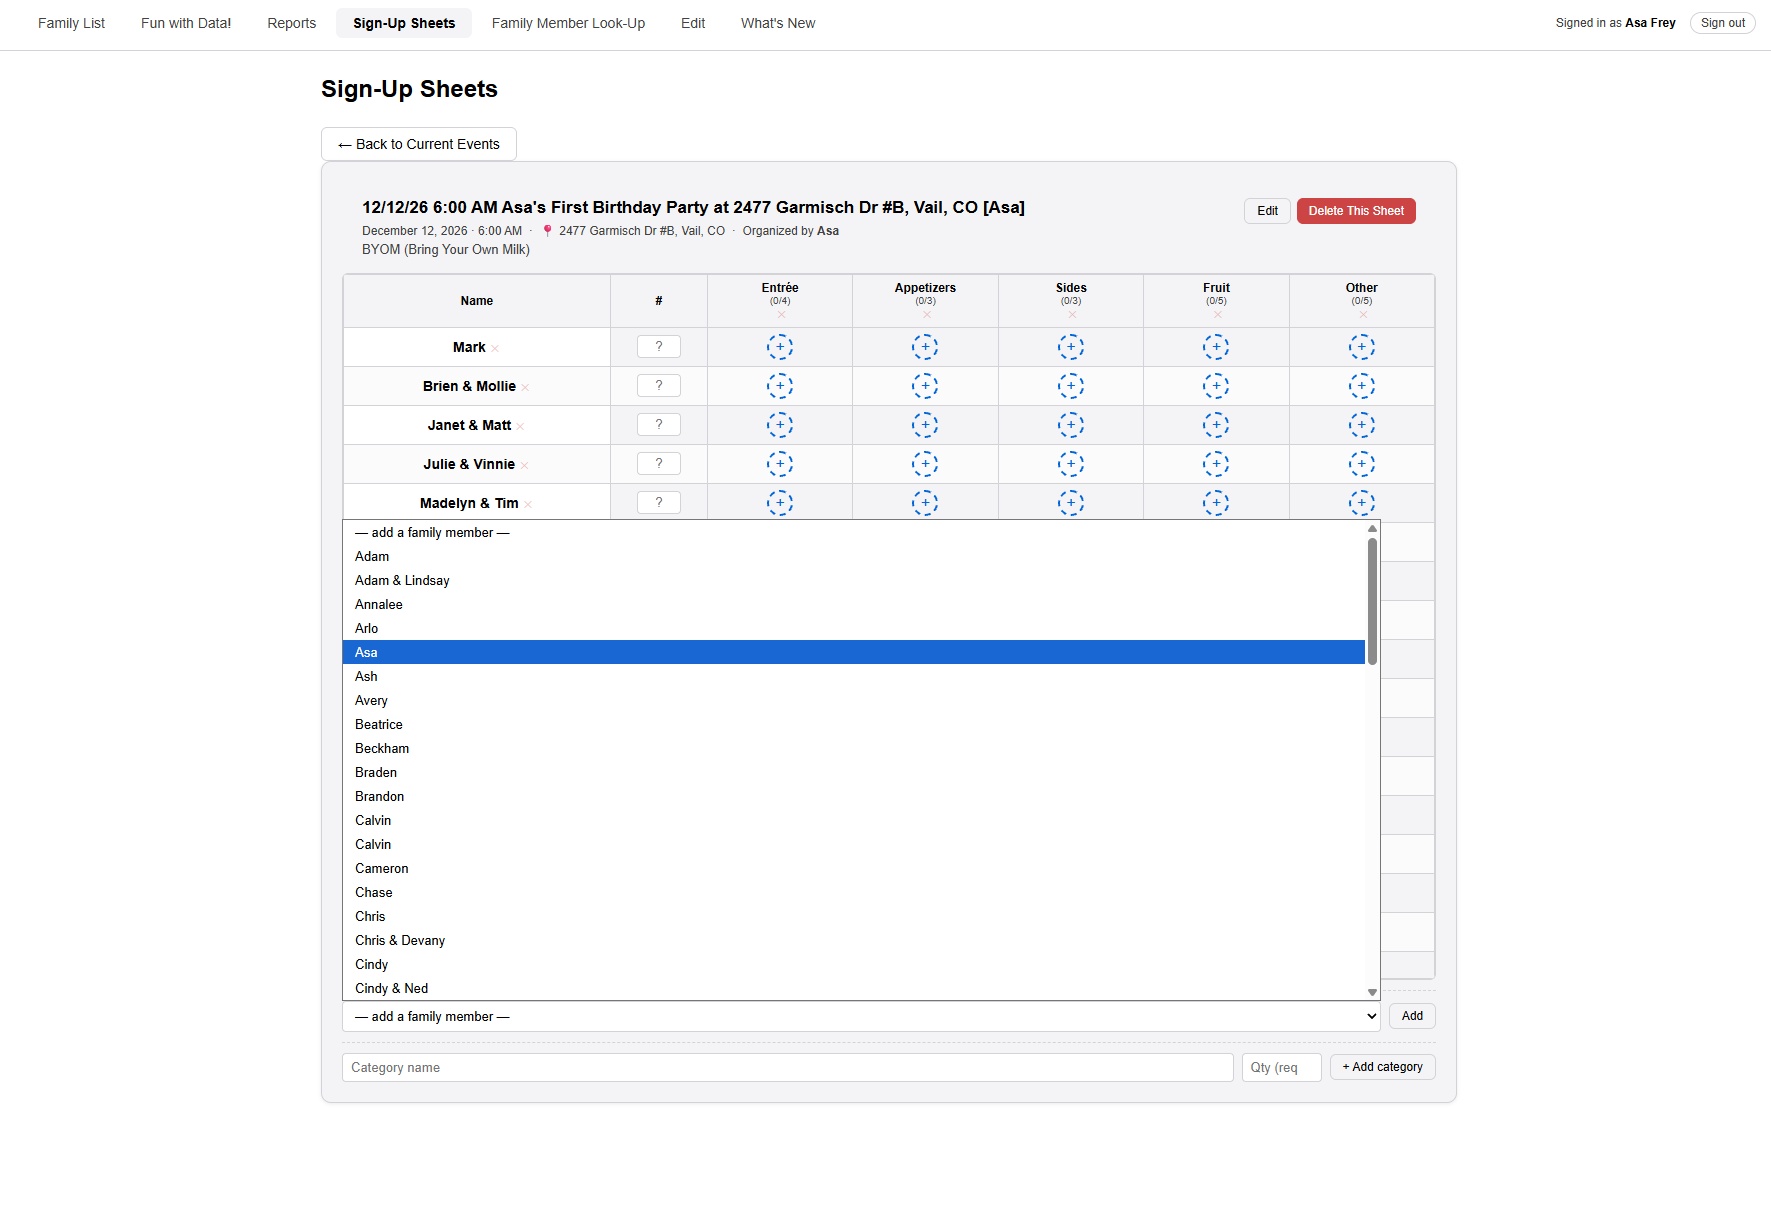
Task: Remove Madelyn & Tim row
Action: [x=528, y=505]
